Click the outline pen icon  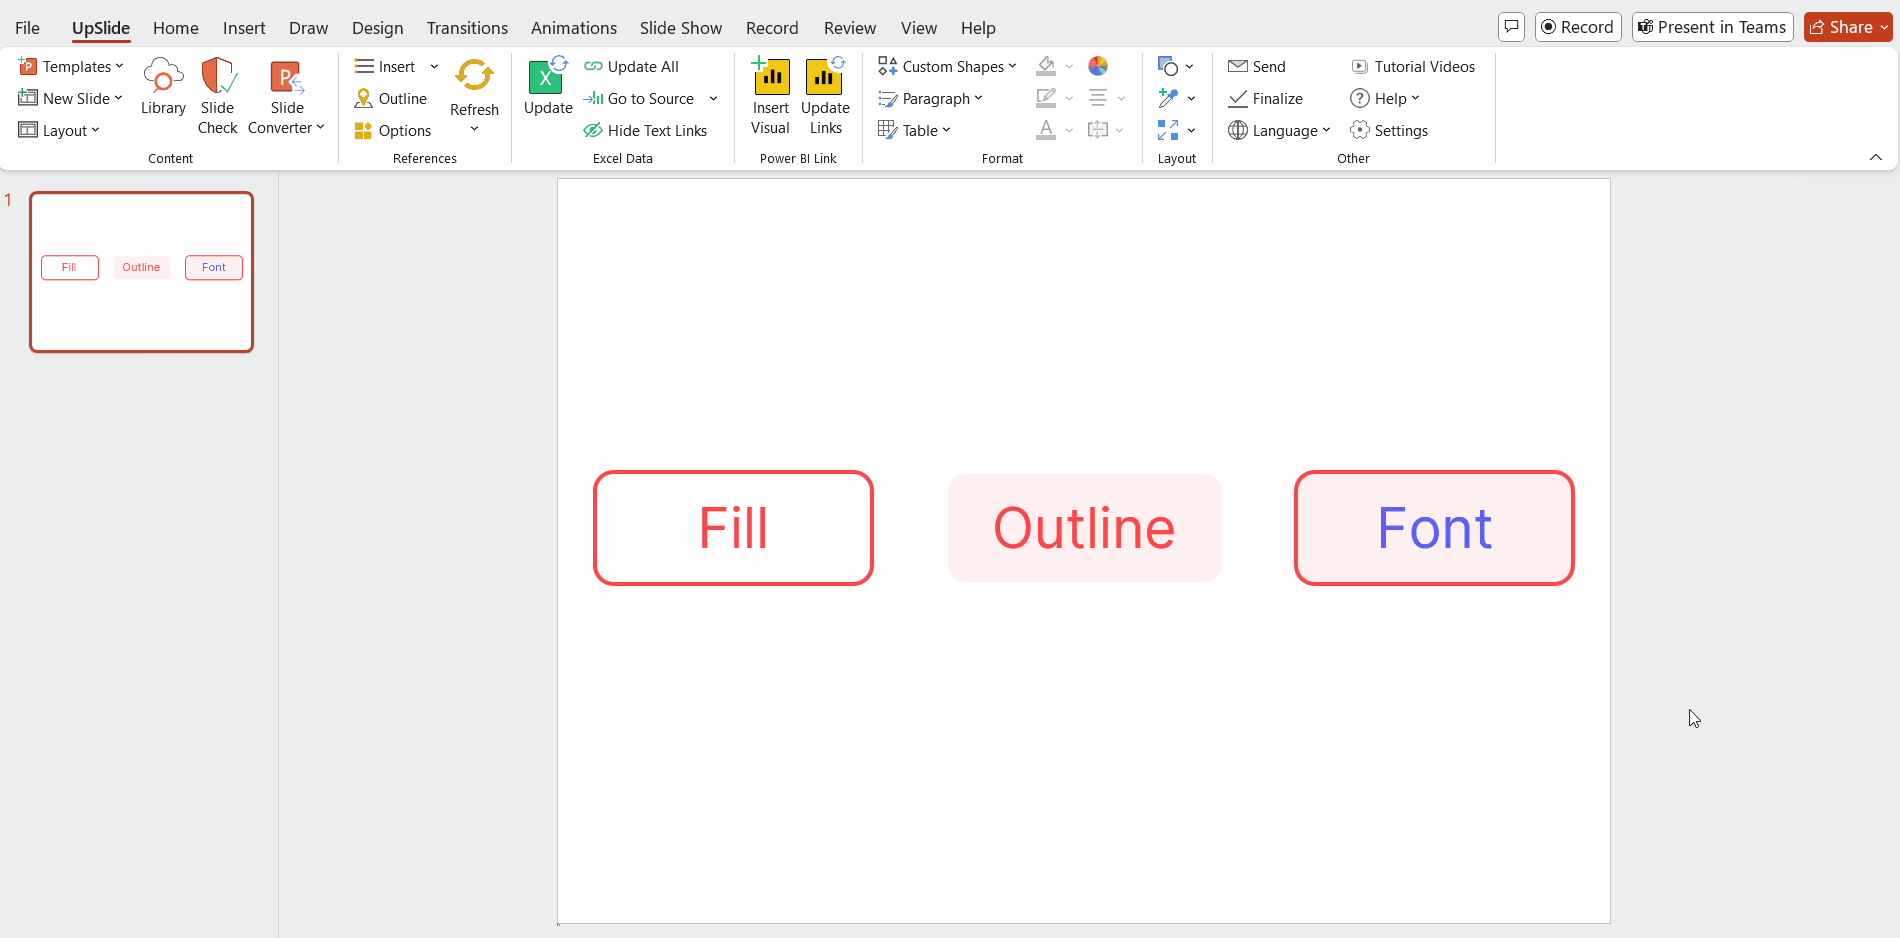pyautogui.click(x=1046, y=98)
